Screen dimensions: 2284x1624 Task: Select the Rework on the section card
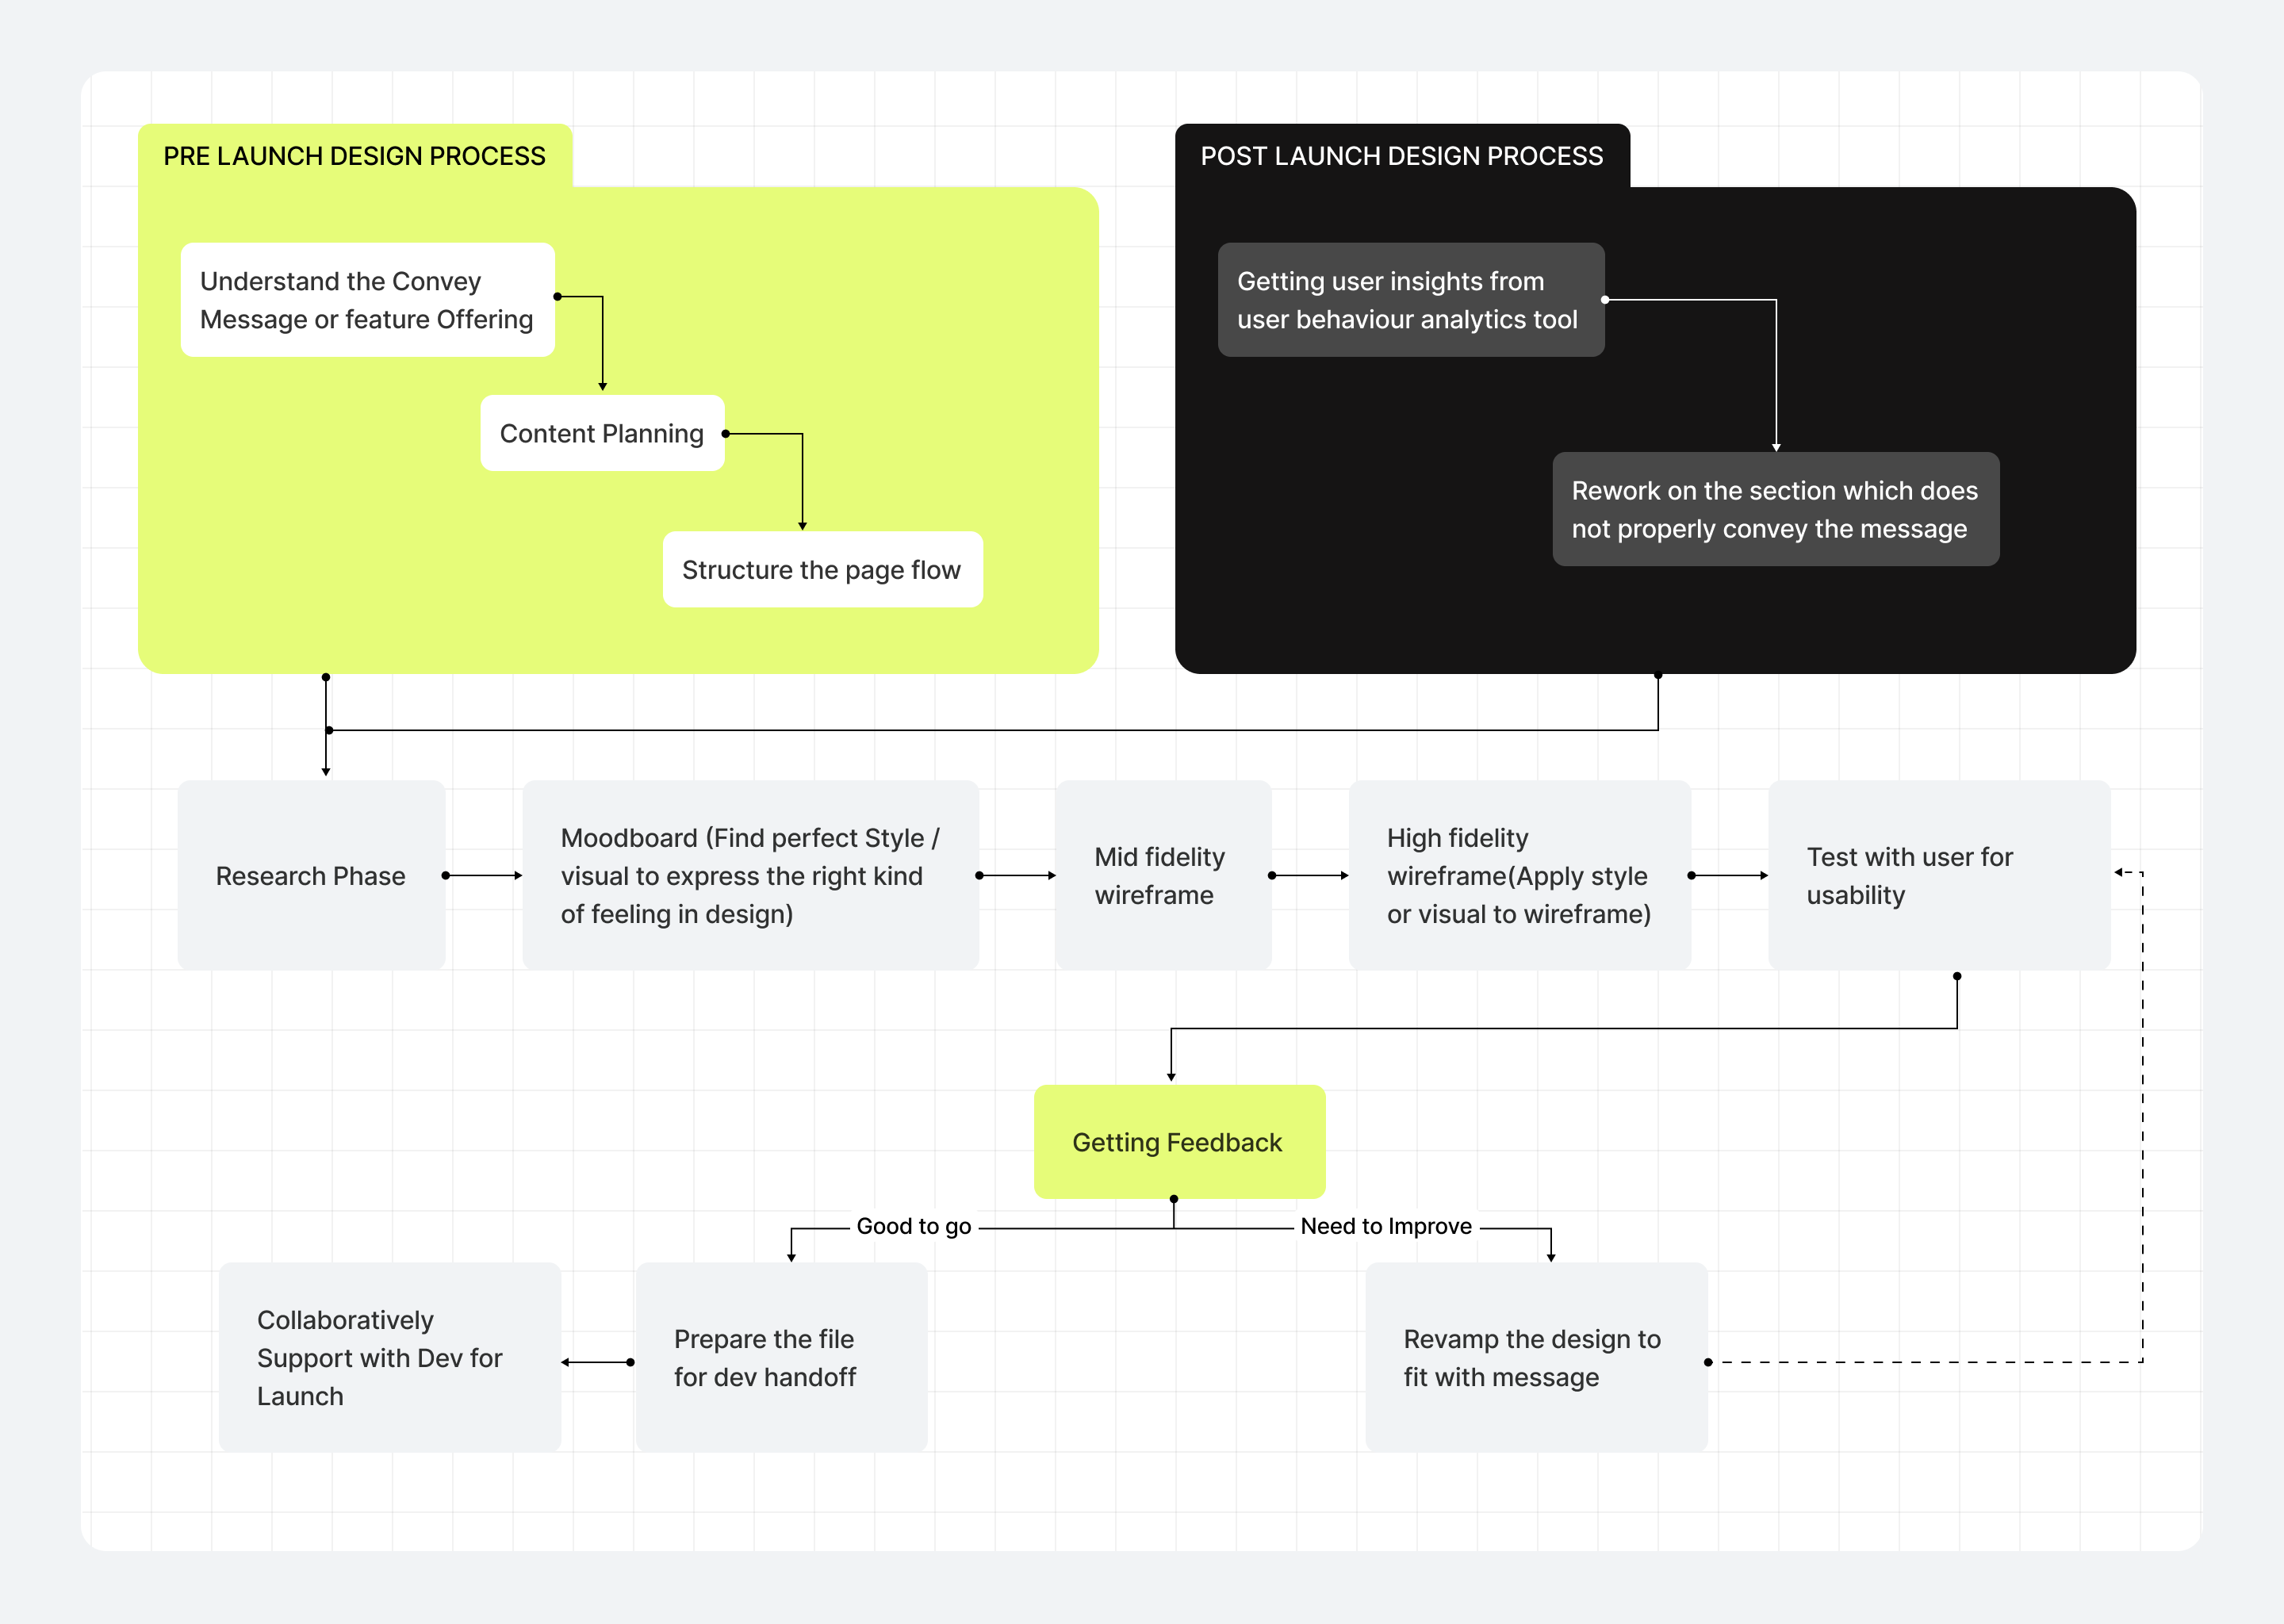click(1775, 509)
